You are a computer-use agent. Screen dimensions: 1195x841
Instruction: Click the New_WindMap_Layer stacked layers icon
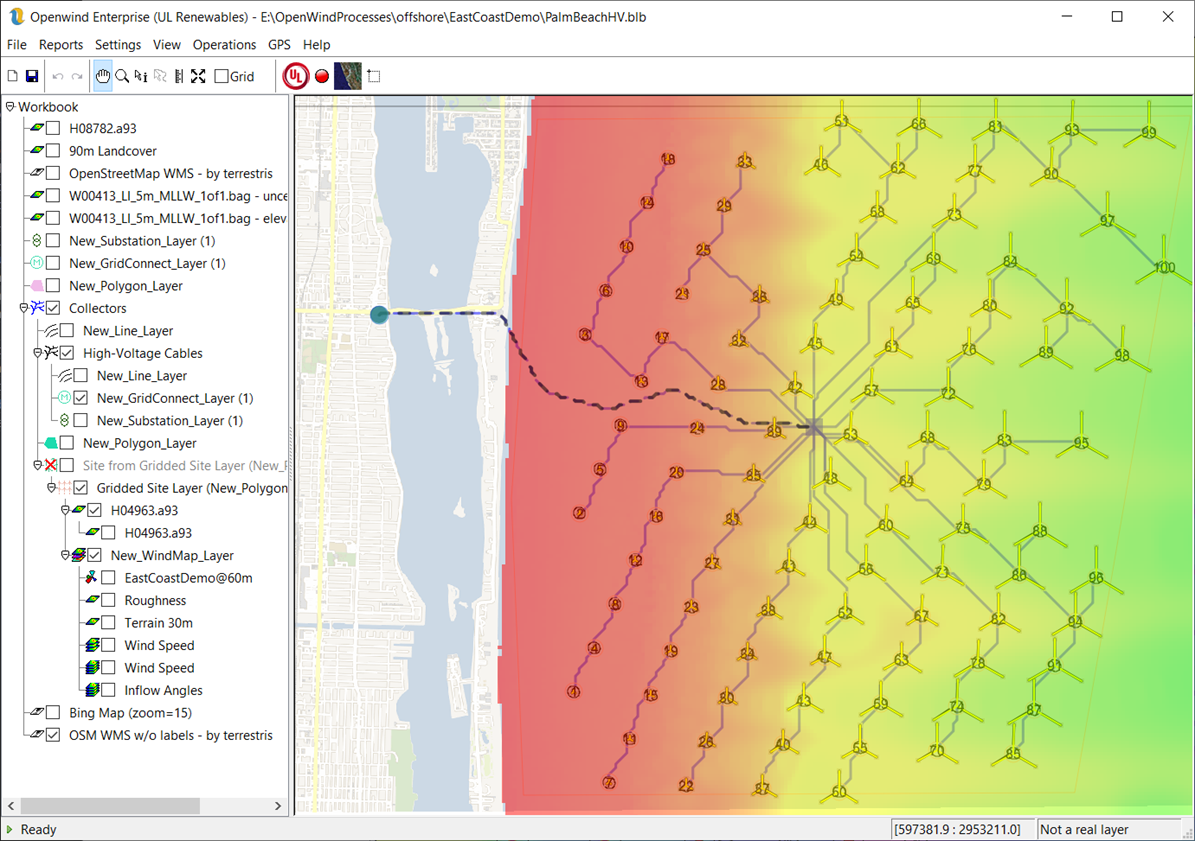tap(78, 555)
